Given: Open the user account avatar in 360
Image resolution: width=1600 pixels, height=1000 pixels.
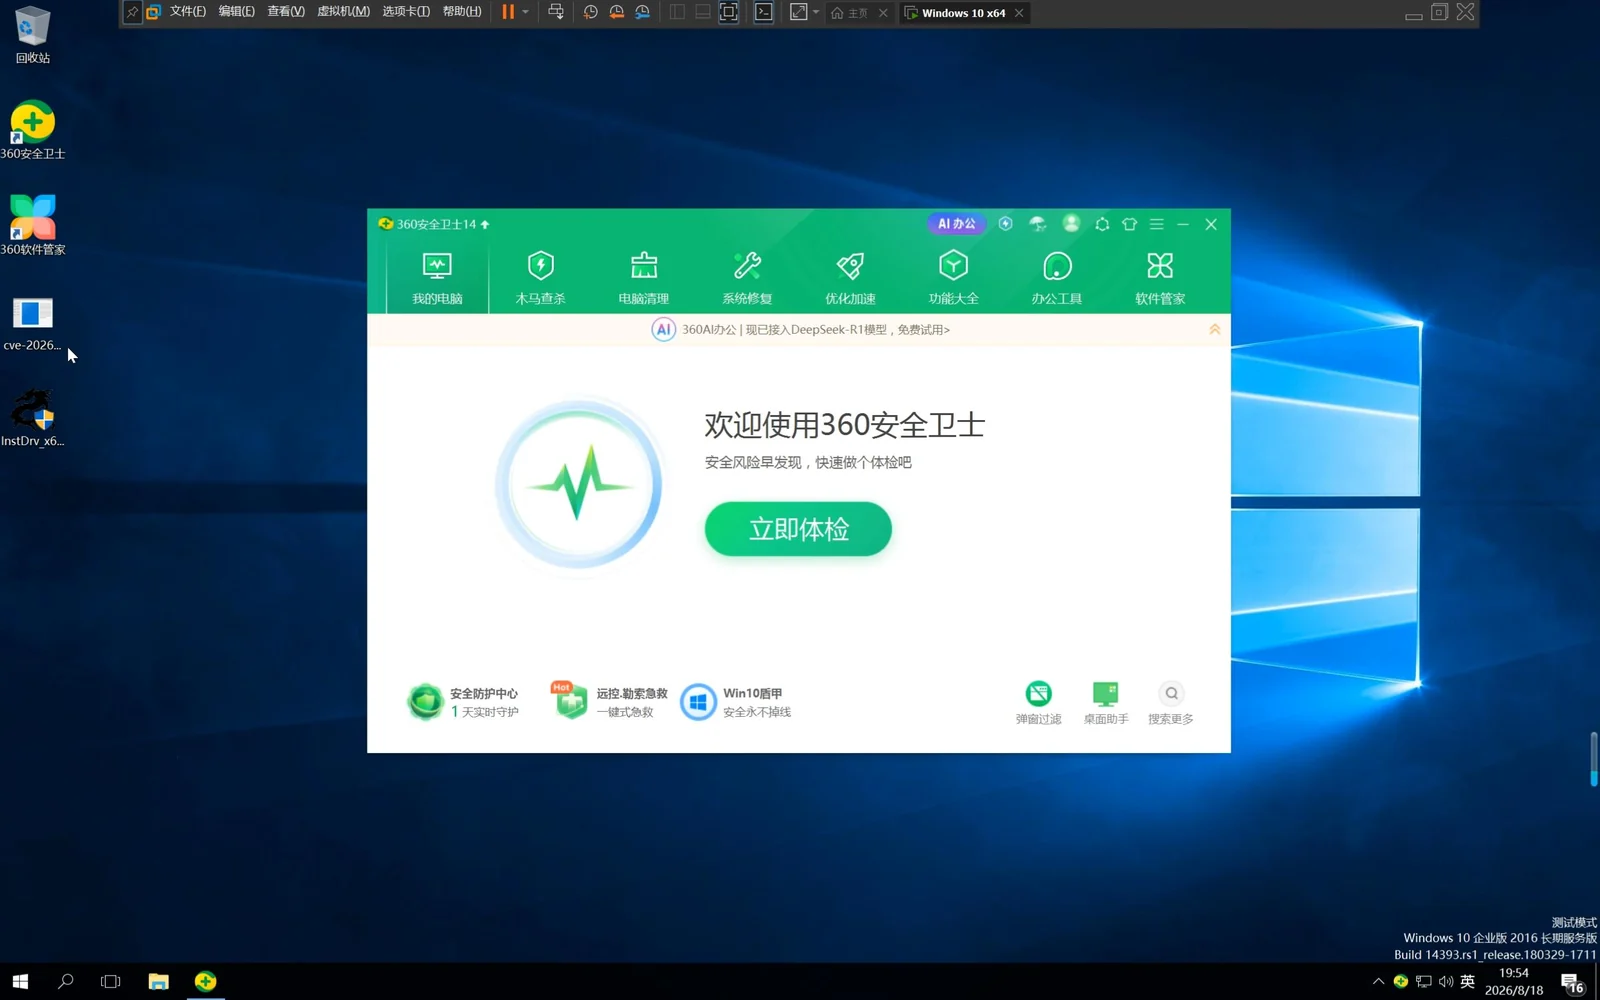Looking at the screenshot, I should [x=1071, y=224].
